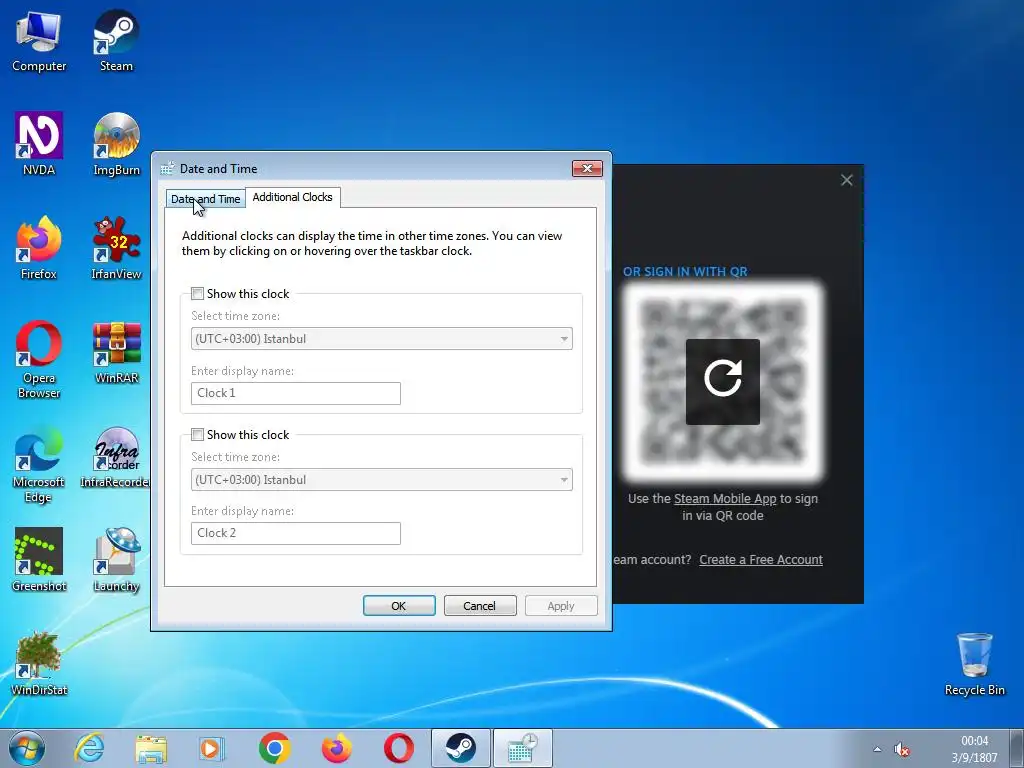Open time zone dropdown above Clock 1
The image size is (1024, 768).
[381, 339]
